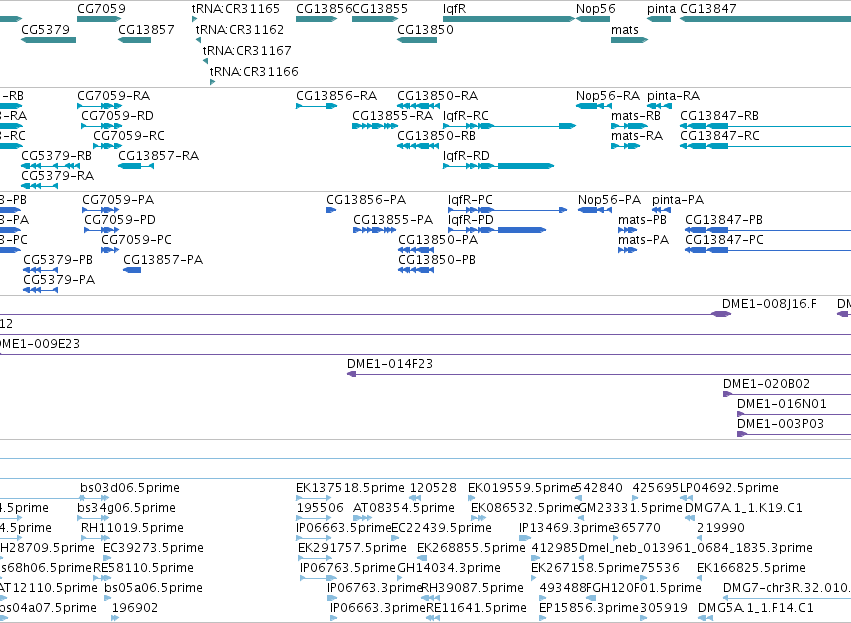Select the pinta-RA transcript
The image size is (851, 623).
[659, 106]
